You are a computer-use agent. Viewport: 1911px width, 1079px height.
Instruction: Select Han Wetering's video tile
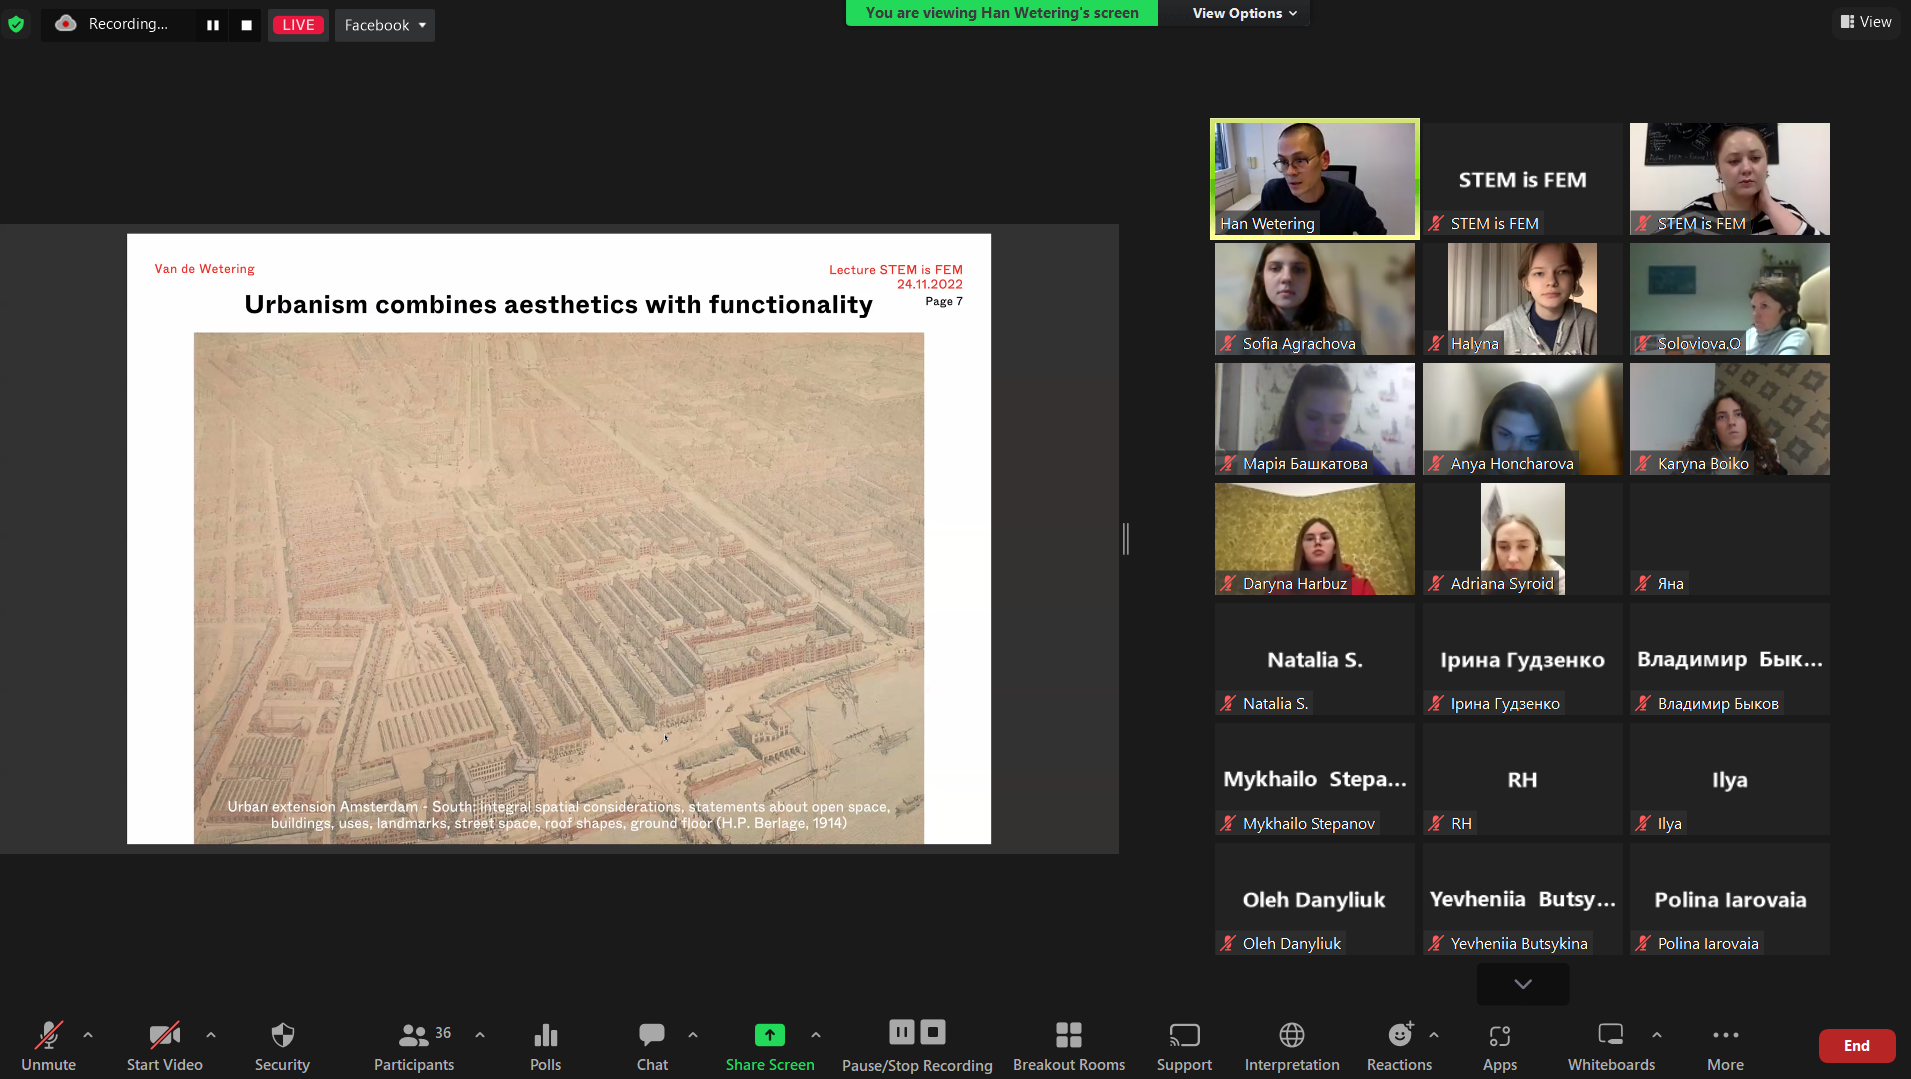point(1315,179)
